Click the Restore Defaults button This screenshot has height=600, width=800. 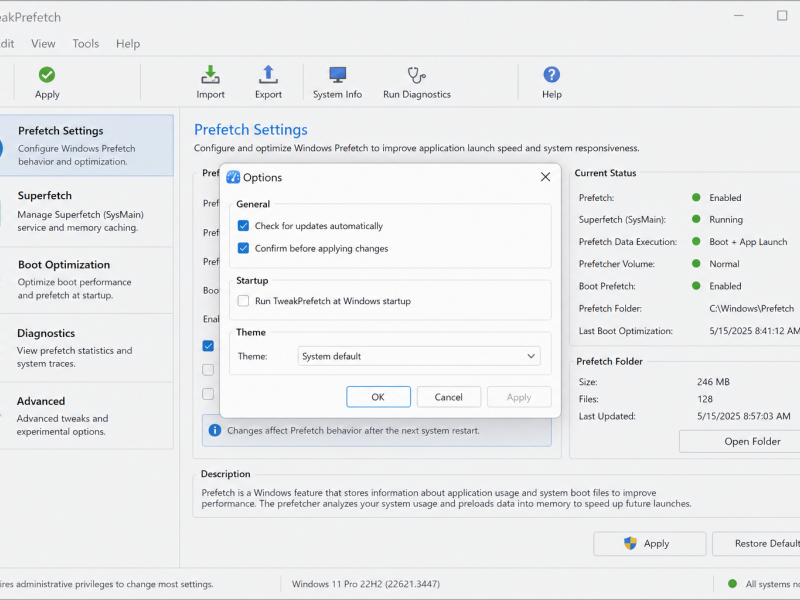click(x=756, y=543)
